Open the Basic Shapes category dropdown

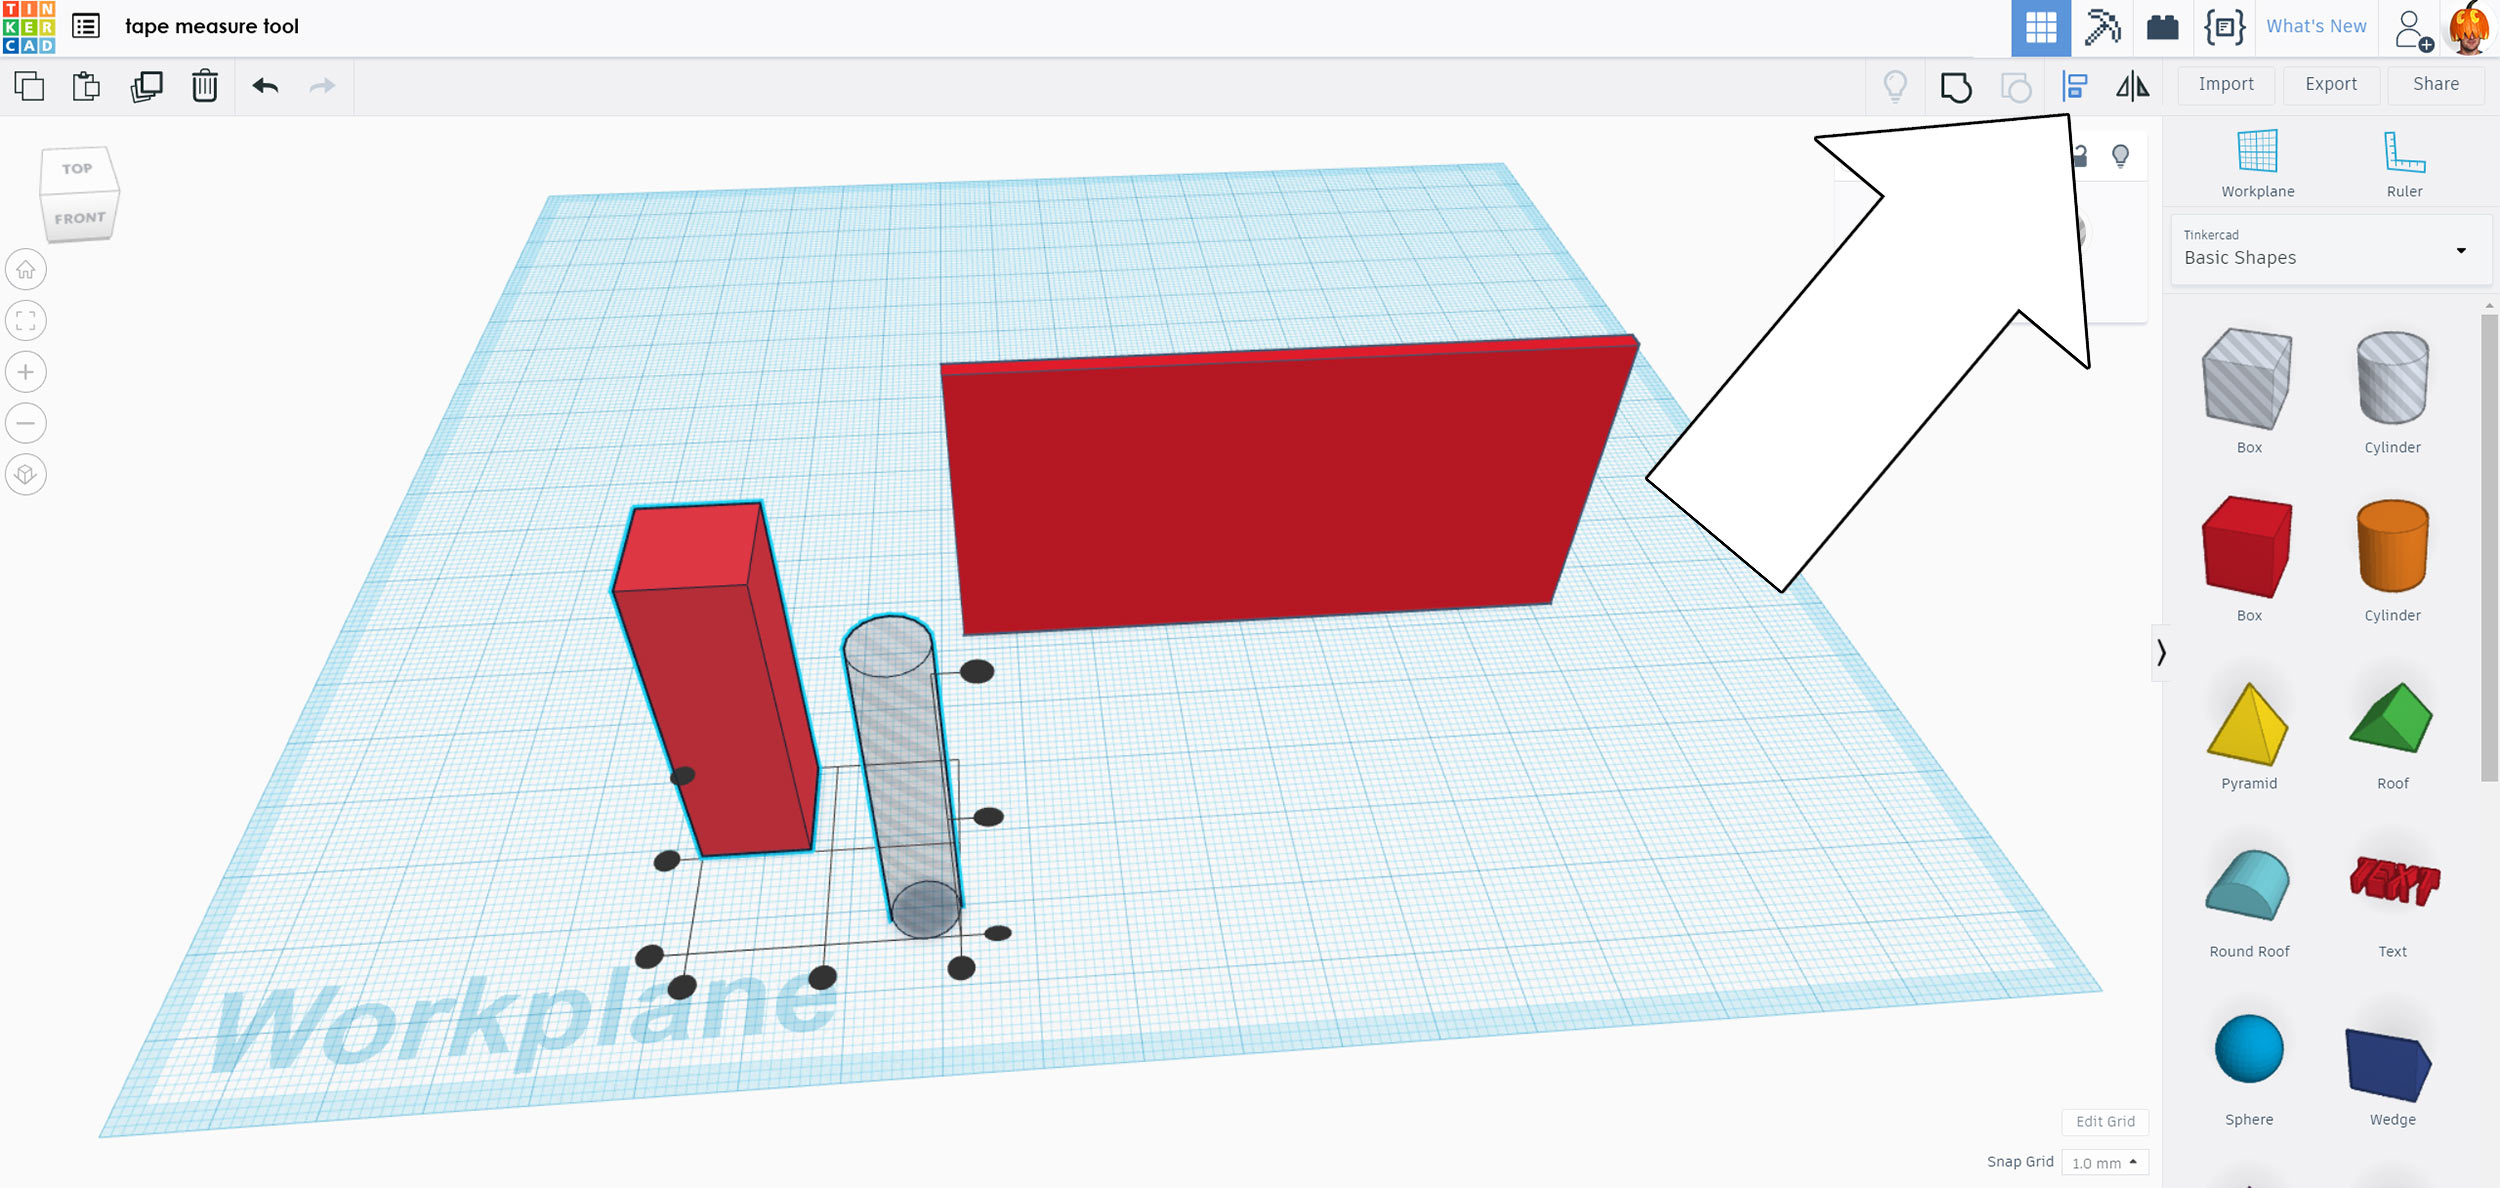(2330, 250)
